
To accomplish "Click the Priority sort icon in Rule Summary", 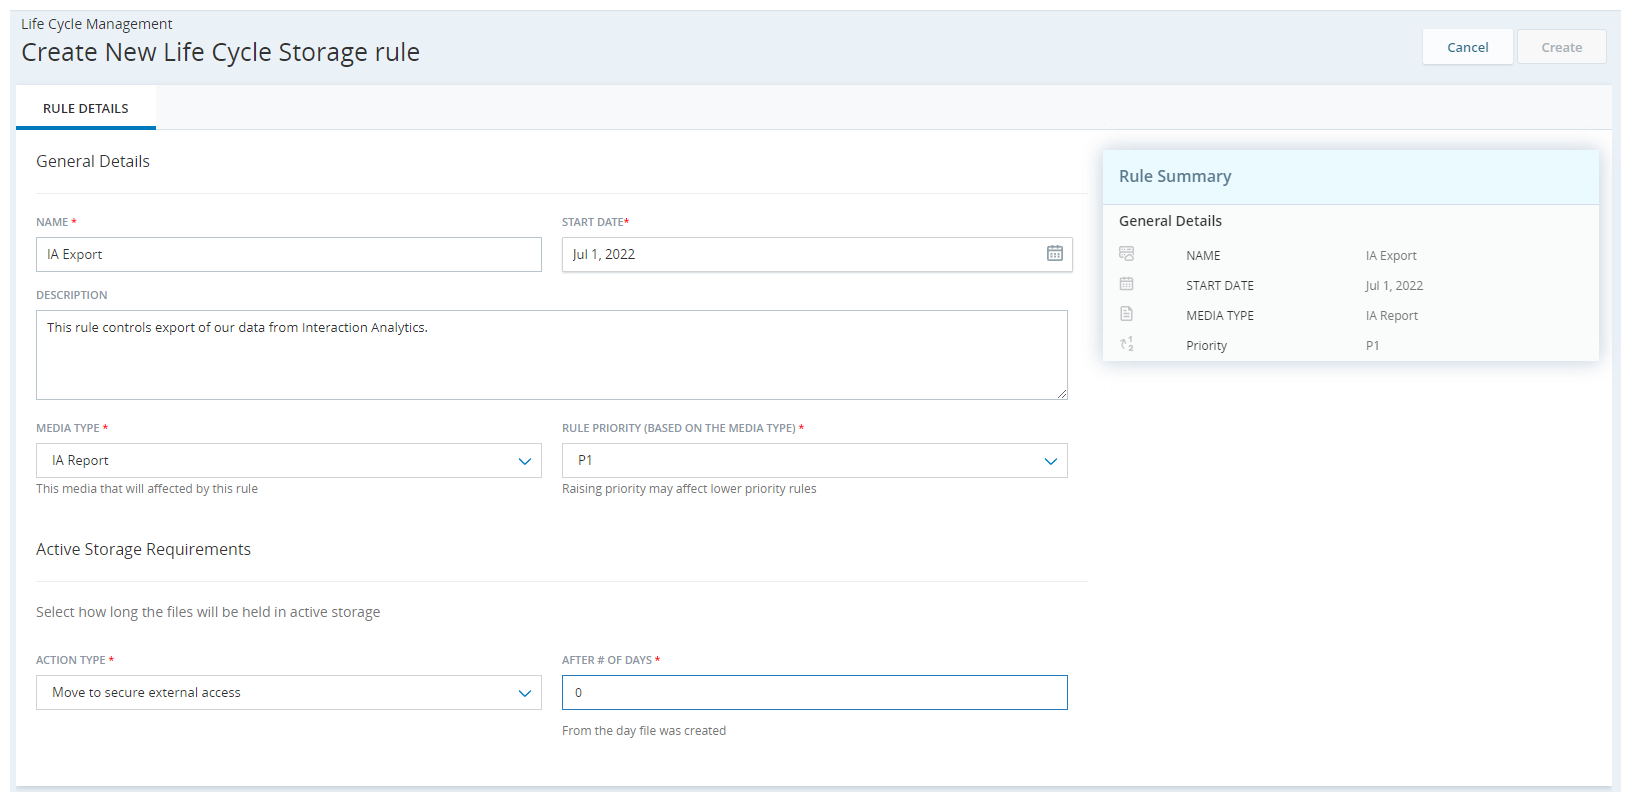I will coord(1126,344).
